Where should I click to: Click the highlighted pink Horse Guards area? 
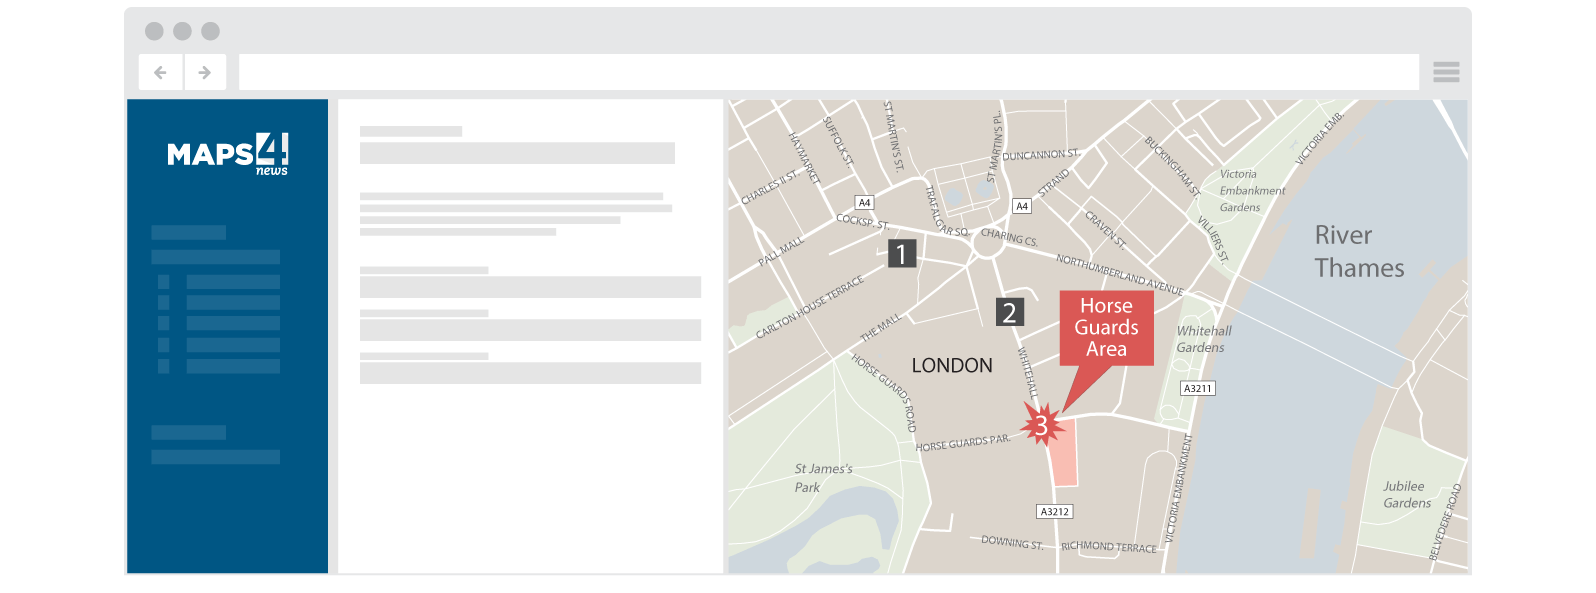(1064, 453)
